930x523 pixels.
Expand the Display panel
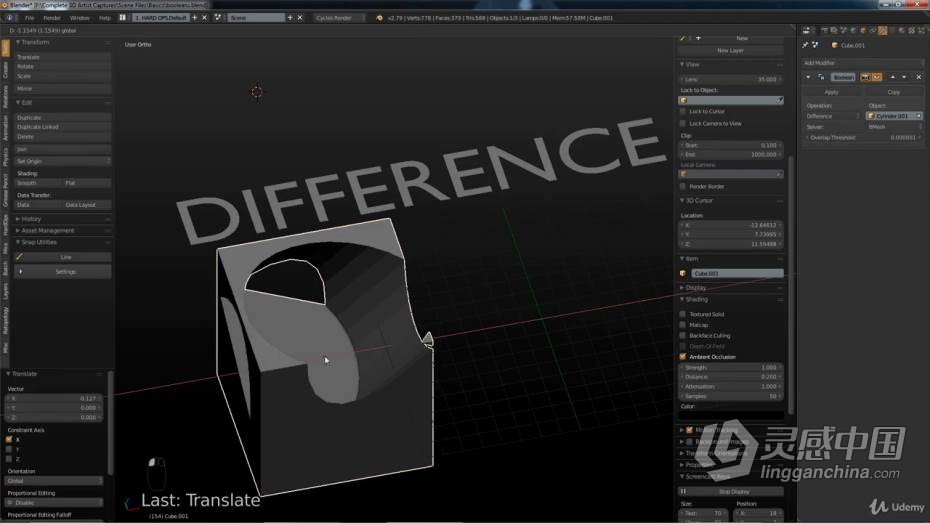coord(682,288)
